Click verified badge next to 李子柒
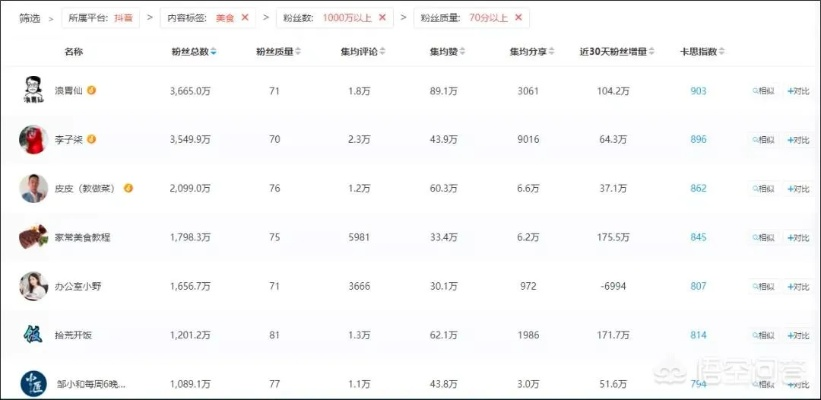821x400 pixels. pos(92,139)
